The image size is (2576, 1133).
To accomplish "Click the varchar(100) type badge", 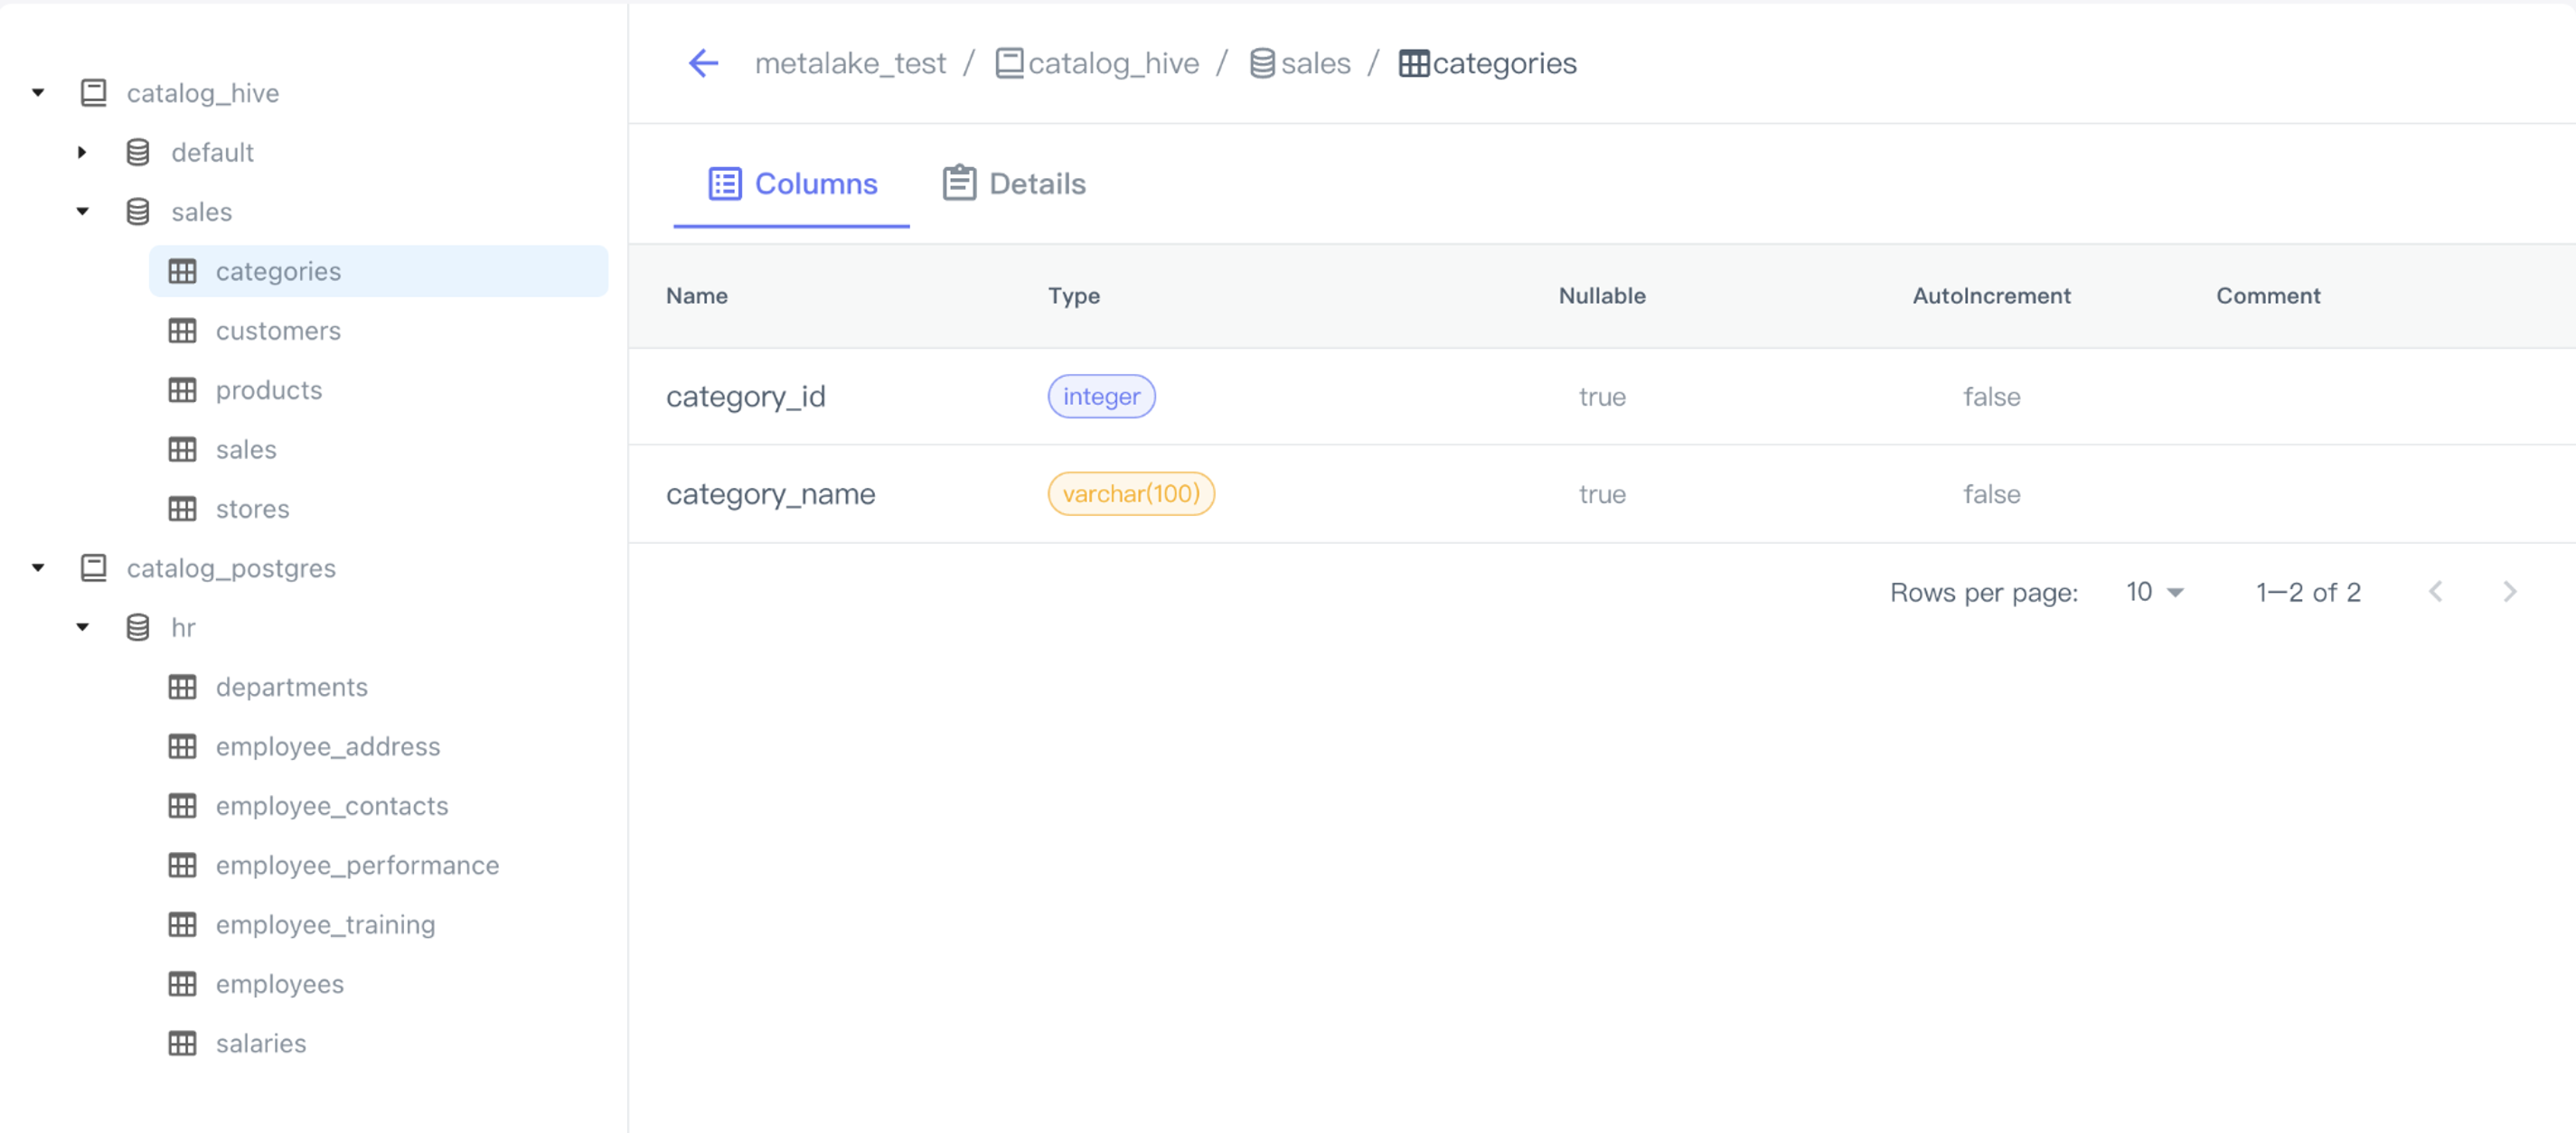I will click(x=1130, y=494).
